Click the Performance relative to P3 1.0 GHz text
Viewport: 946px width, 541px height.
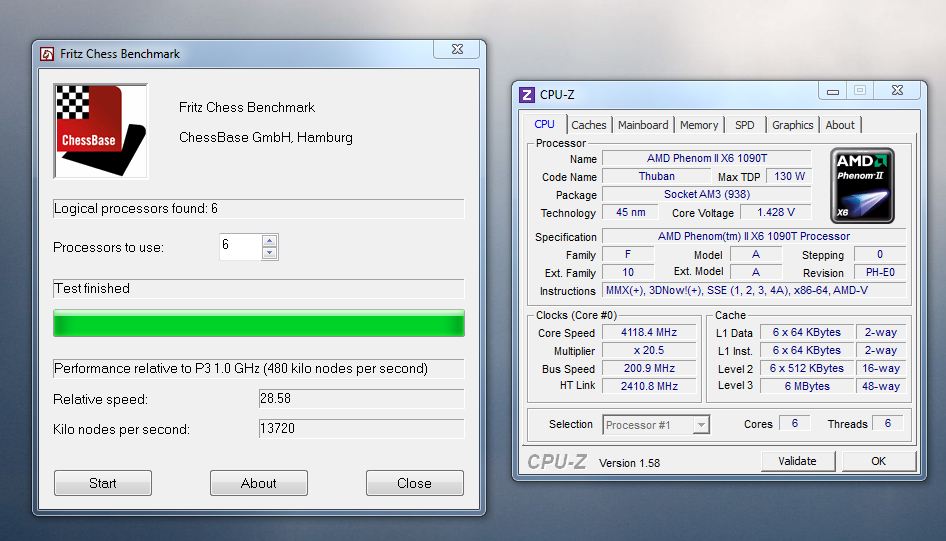241,369
